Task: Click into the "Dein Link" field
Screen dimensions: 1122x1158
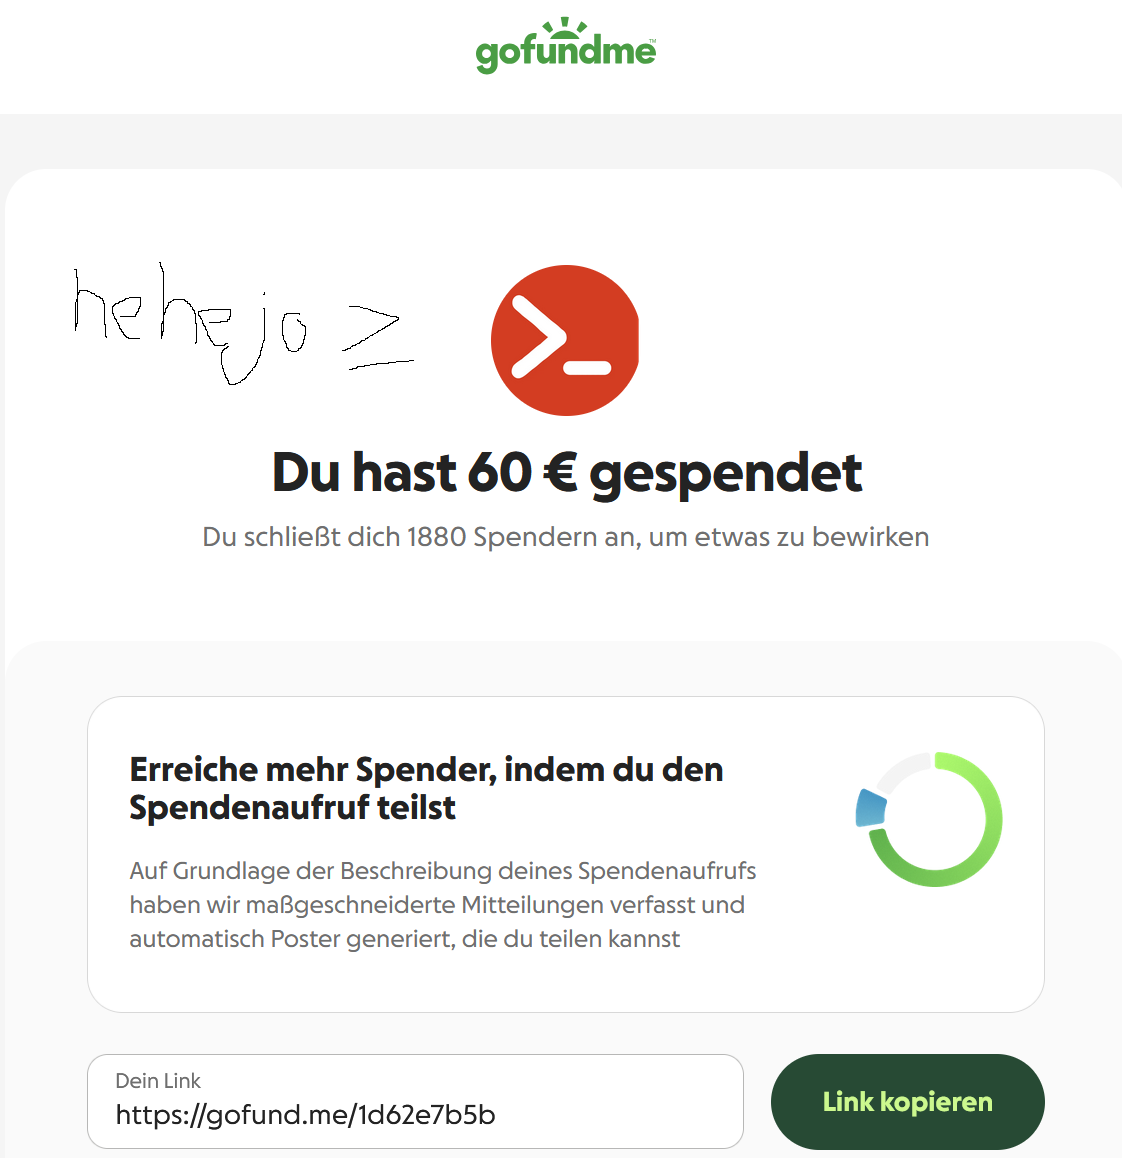Action: click(415, 1101)
